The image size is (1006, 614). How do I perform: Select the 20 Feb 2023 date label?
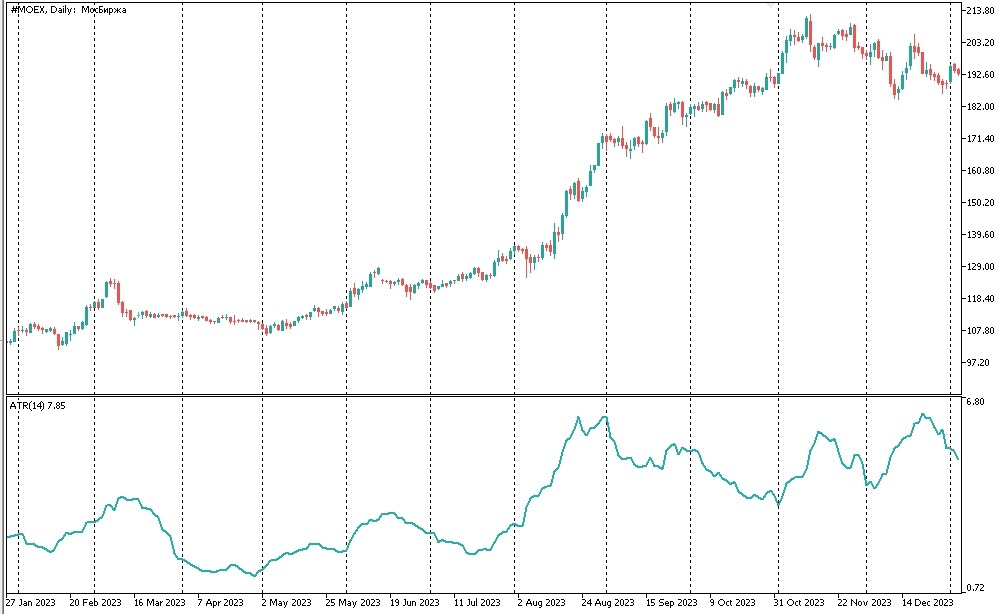pyautogui.click(x=95, y=602)
